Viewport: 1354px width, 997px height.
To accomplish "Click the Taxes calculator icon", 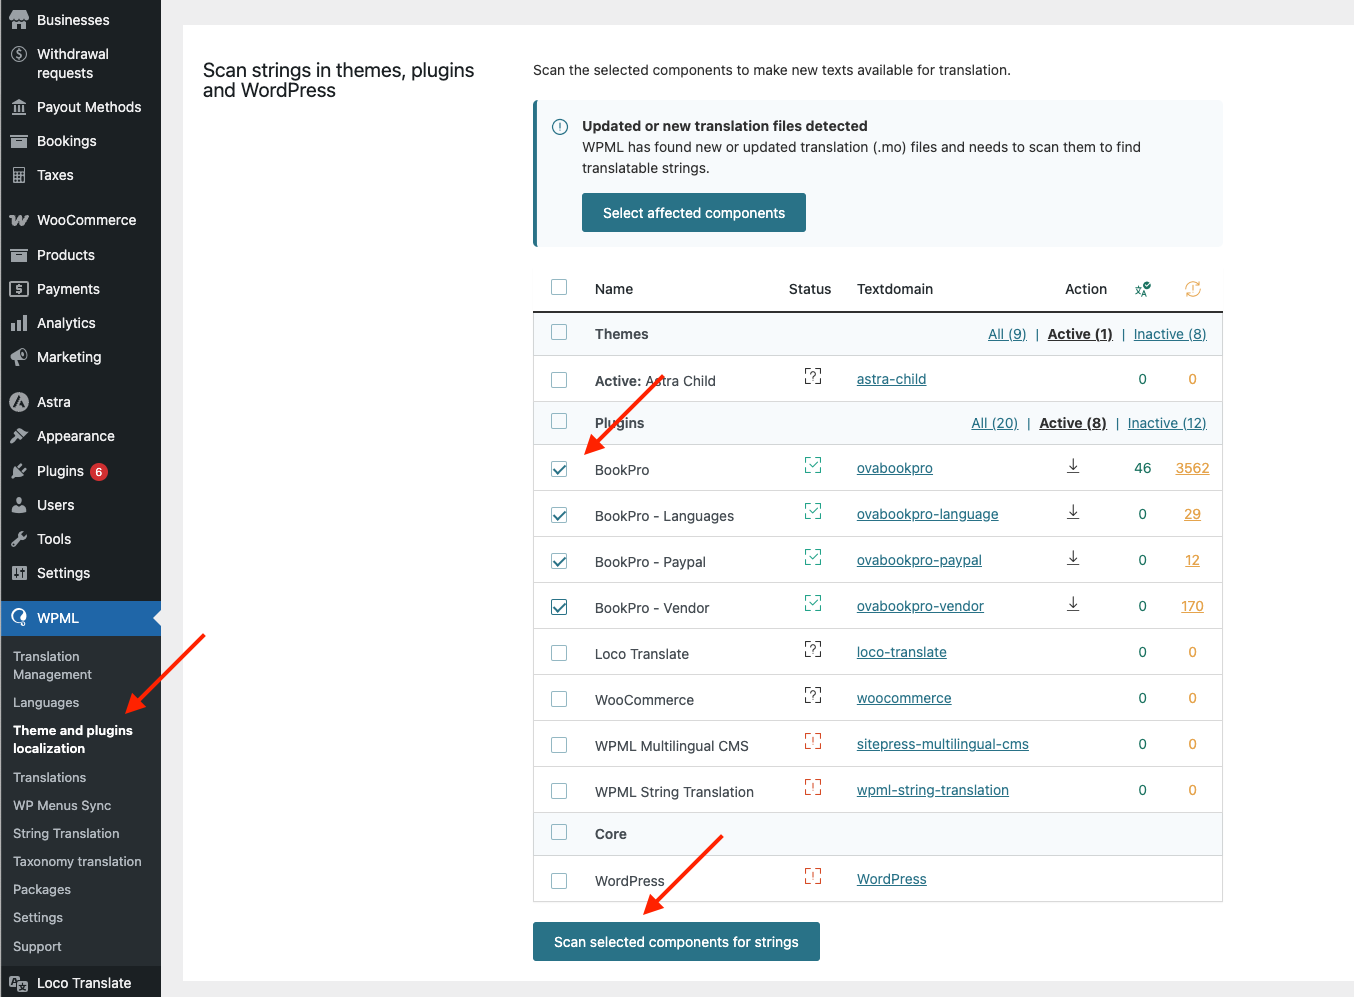I will 19,175.
